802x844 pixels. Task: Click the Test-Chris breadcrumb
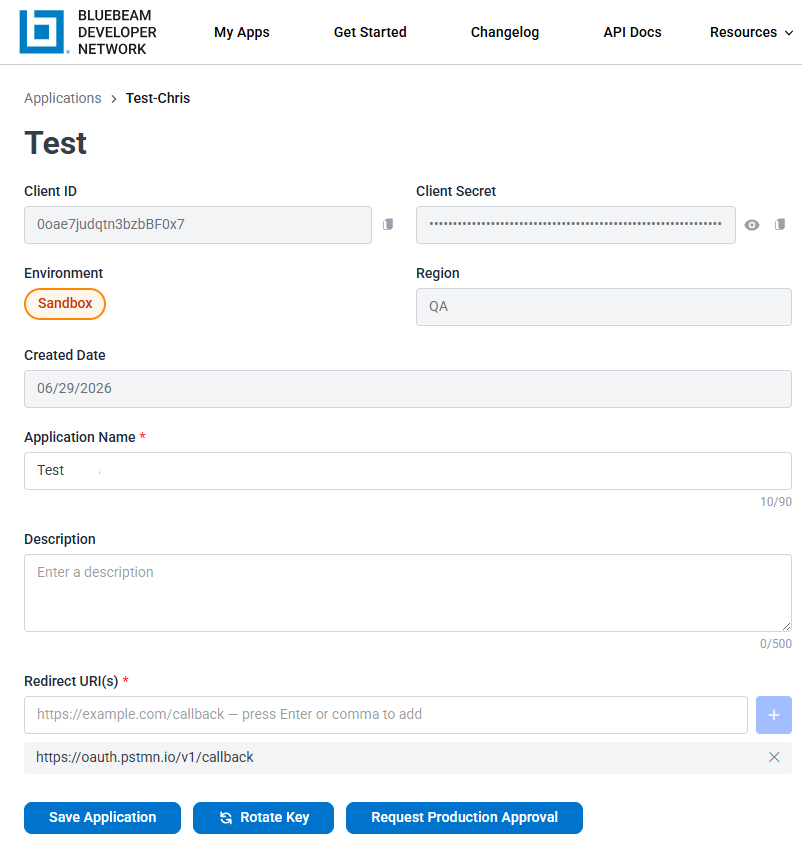pyautogui.click(x=158, y=98)
